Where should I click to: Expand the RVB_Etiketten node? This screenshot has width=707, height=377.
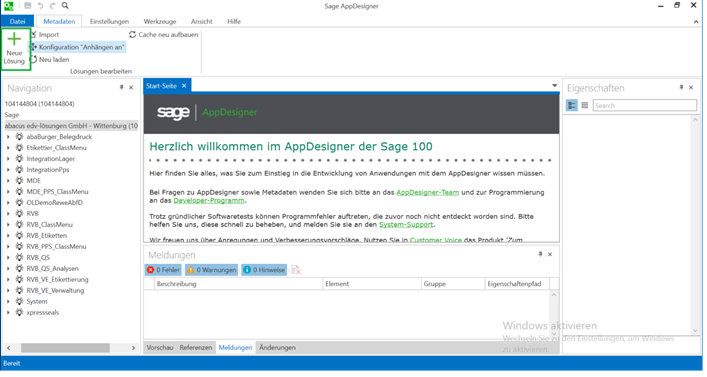tap(8, 236)
